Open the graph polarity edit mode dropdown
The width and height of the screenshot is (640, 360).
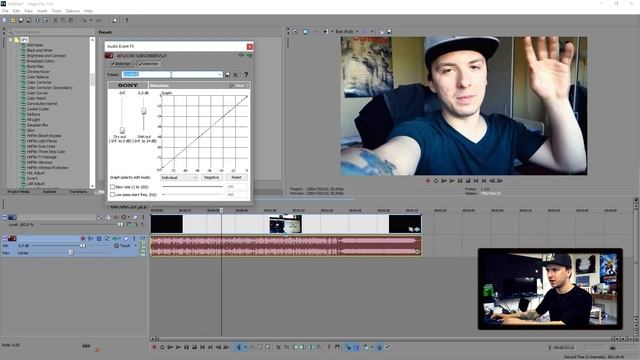coord(179,178)
